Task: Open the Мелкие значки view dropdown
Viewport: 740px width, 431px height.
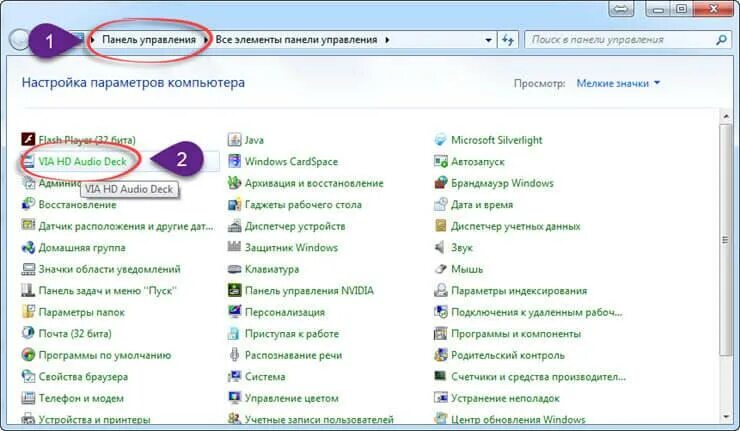Action: point(618,84)
